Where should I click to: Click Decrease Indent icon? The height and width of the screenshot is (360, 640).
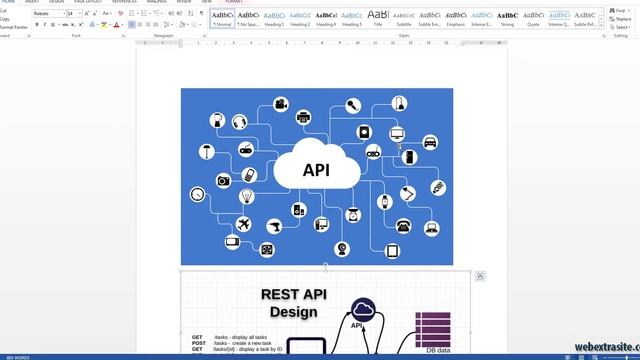tap(171, 13)
